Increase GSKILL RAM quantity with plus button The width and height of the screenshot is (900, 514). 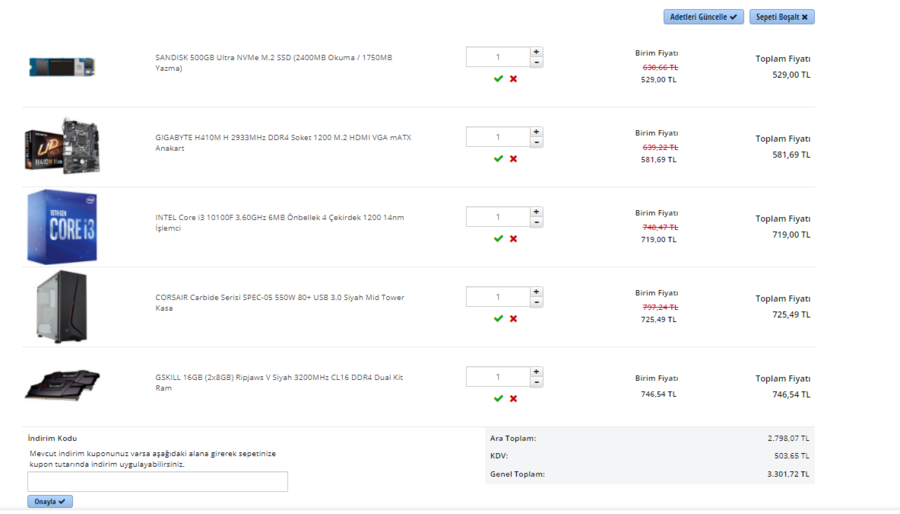(x=537, y=372)
